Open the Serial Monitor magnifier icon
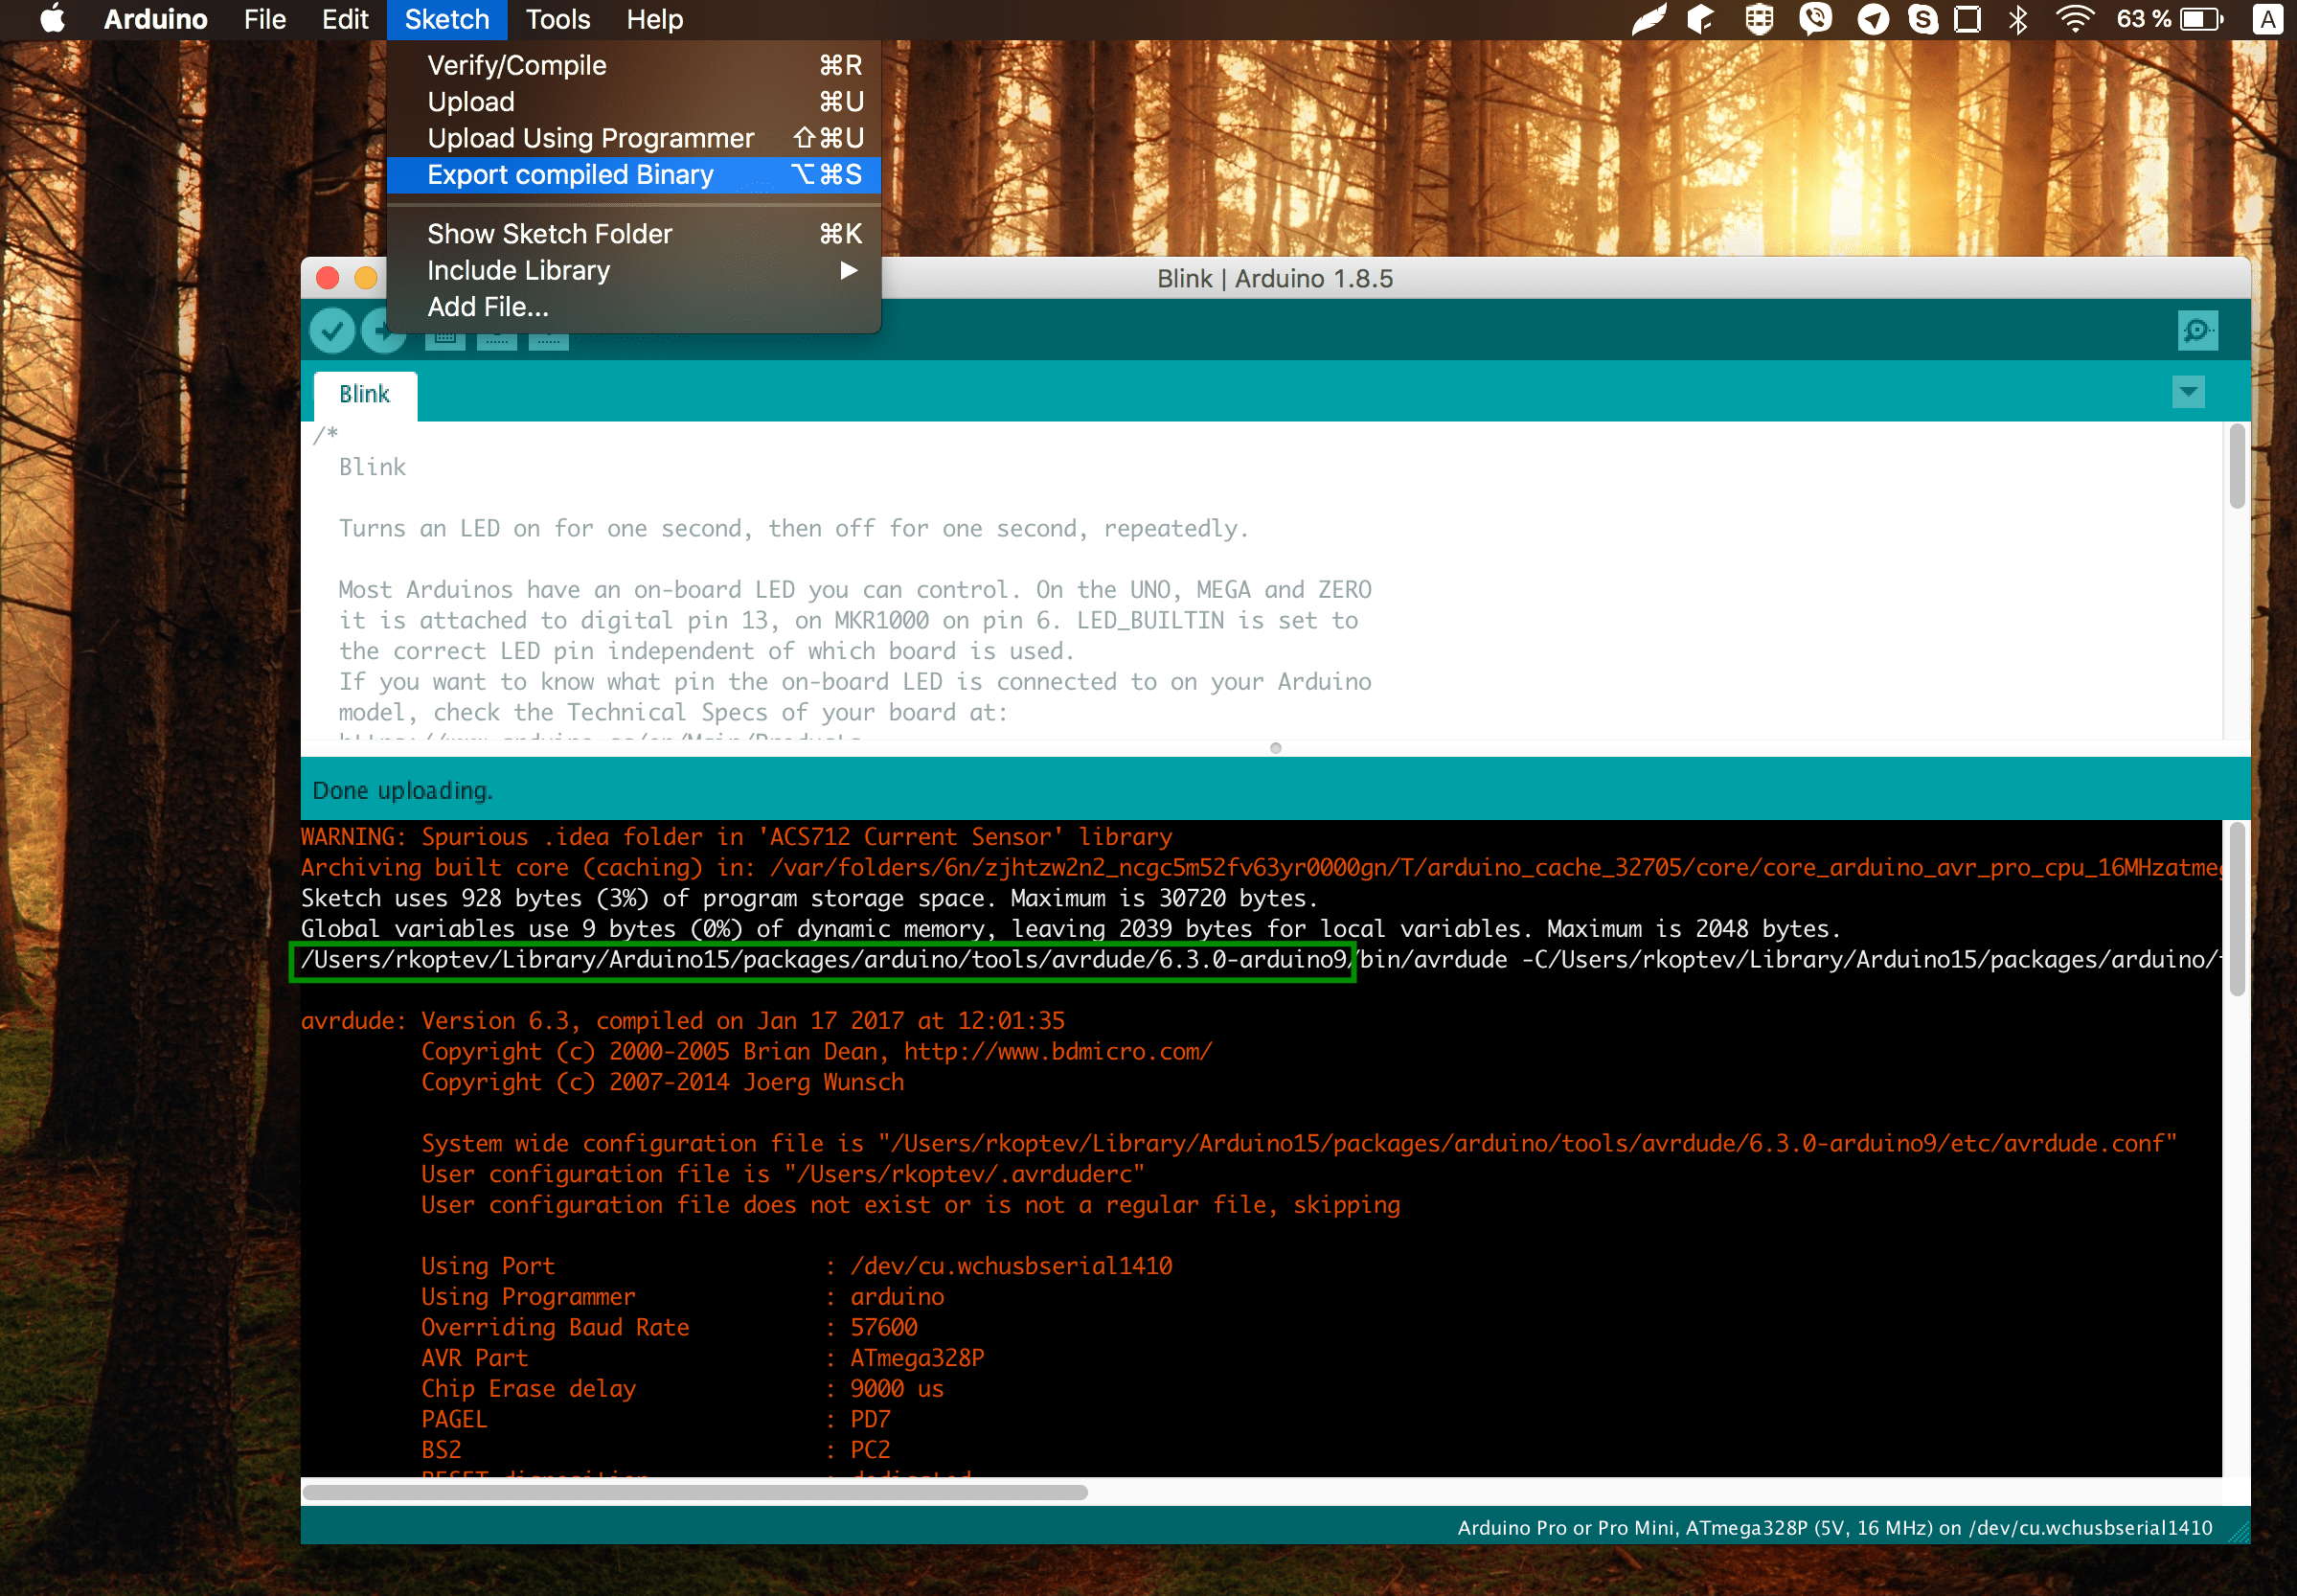Viewport: 2297px width, 1596px height. pyautogui.click(x=2197, y=331)
